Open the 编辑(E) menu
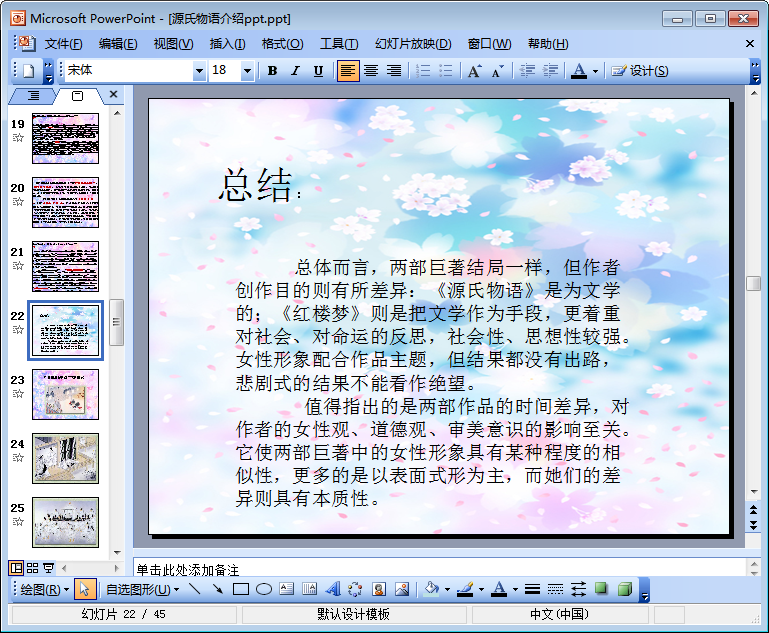769x633 pixels. pyautogui.click(x=118, y=44)
